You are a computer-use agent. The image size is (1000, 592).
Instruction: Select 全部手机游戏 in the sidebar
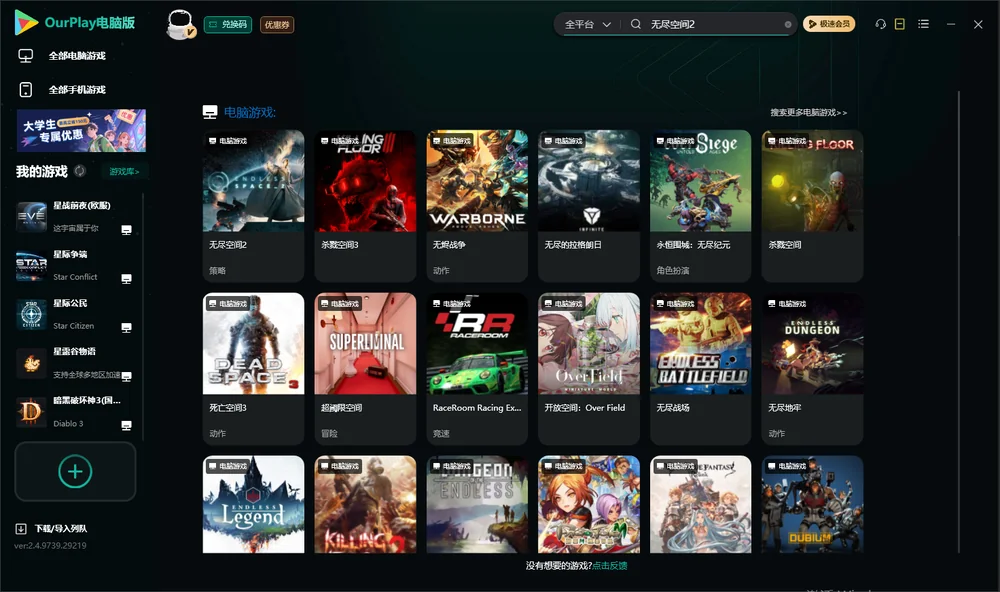(x=77, y=89)
